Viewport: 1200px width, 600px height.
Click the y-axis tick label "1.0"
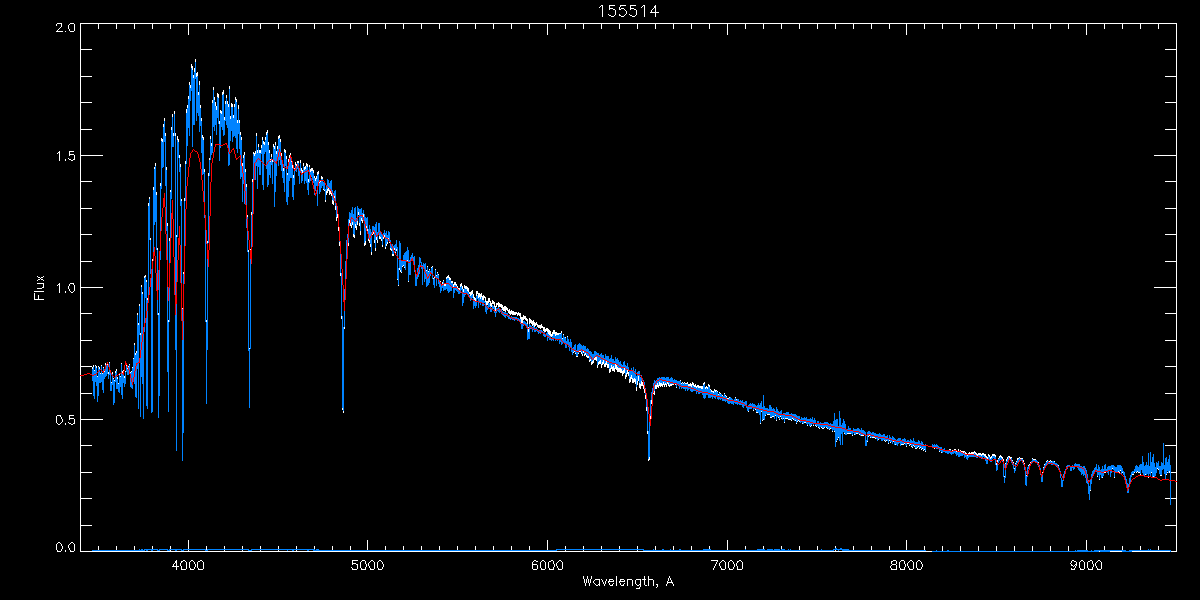click(x=65, y=288)
